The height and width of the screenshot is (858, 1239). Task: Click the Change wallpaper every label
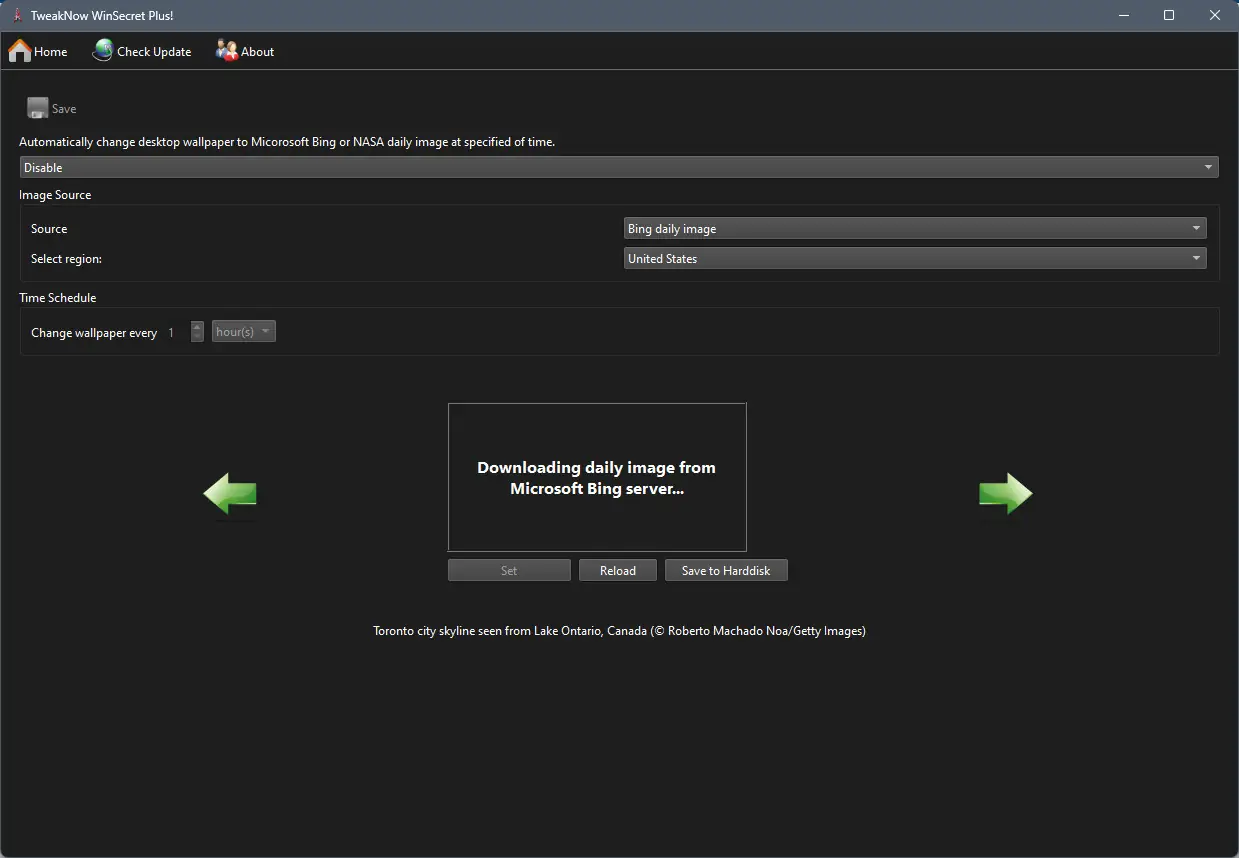pos(94,333)
